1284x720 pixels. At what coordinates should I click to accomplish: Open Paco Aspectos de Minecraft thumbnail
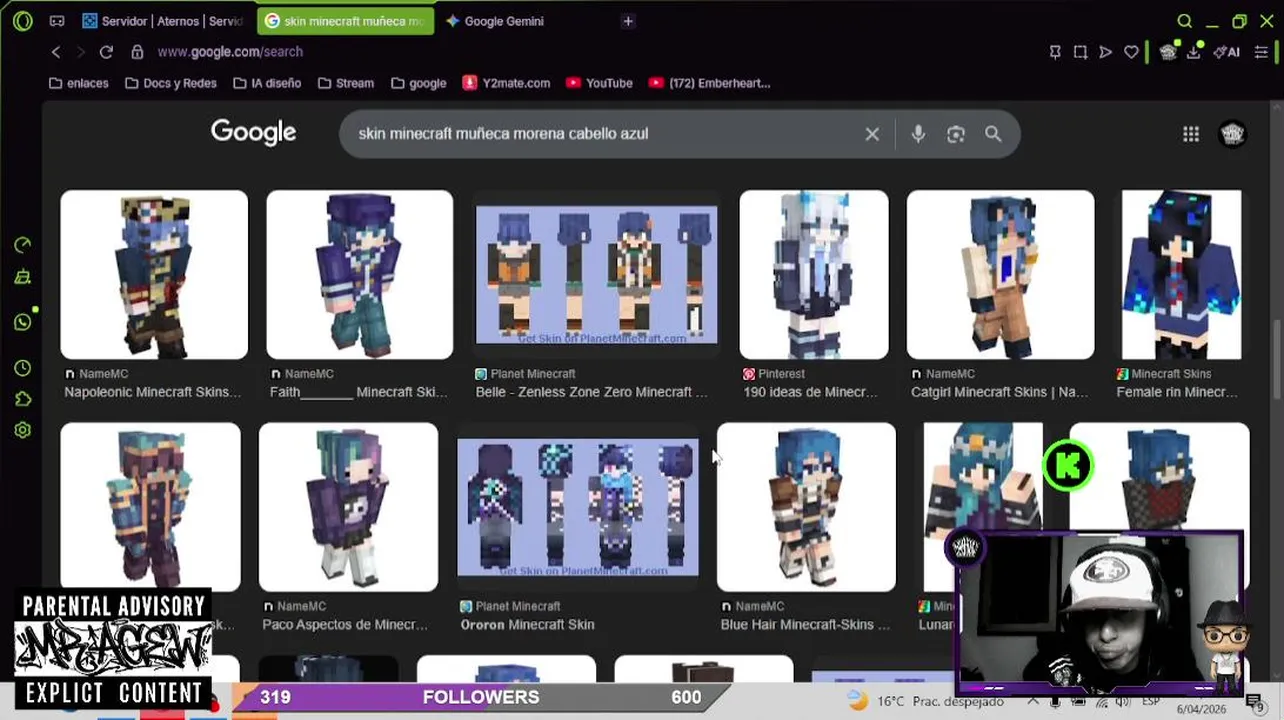348,507
